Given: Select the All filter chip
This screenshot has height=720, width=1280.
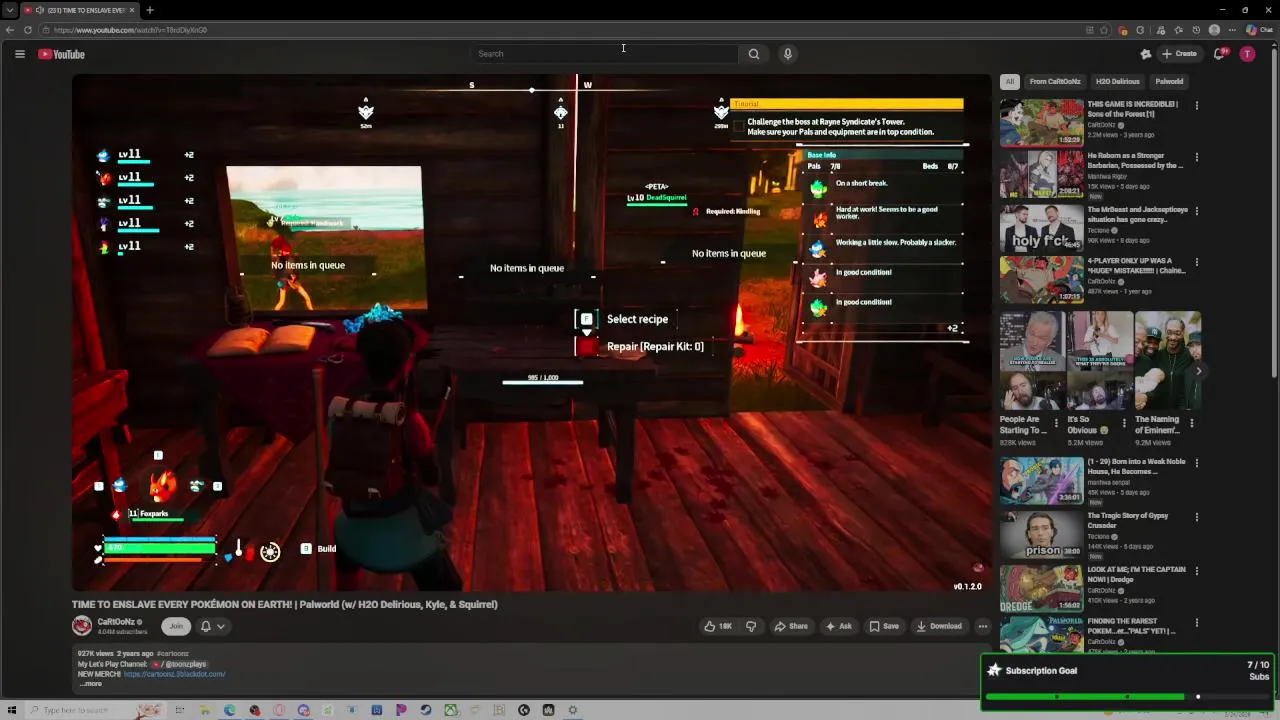Looking at the screenshot, I should (x=1010, y=81).
